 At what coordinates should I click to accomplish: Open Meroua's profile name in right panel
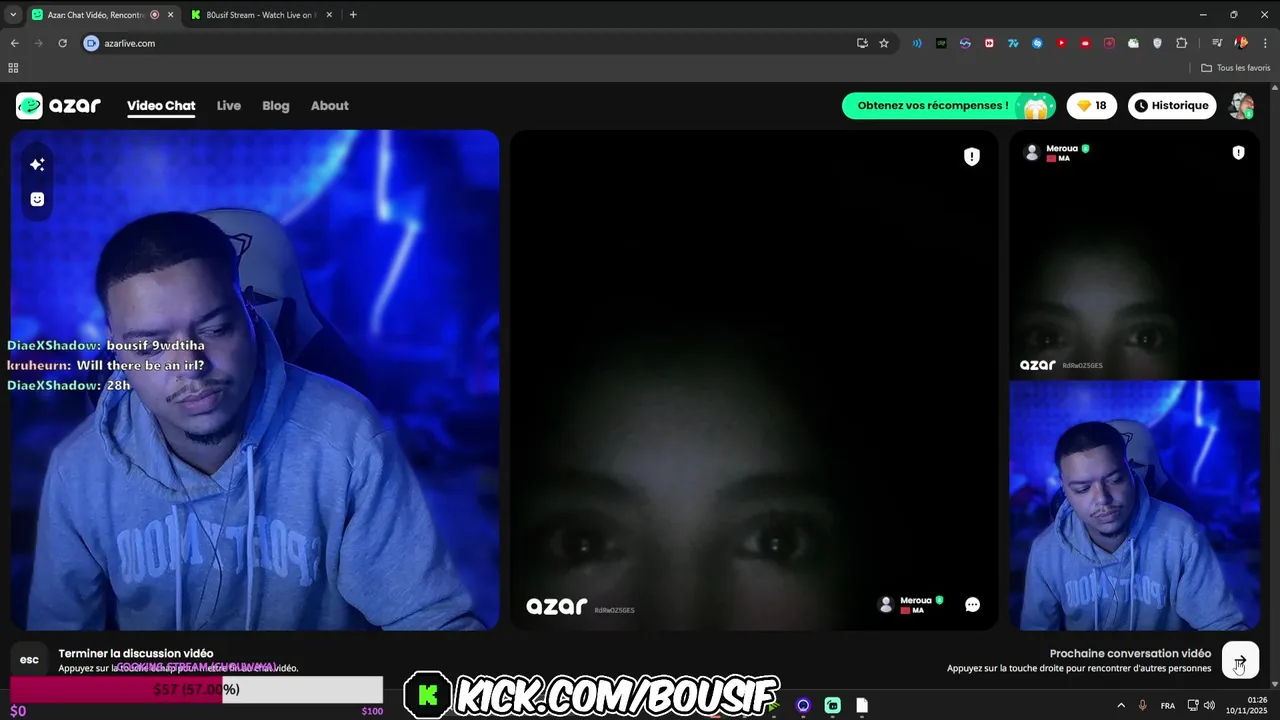[1062, 149]
